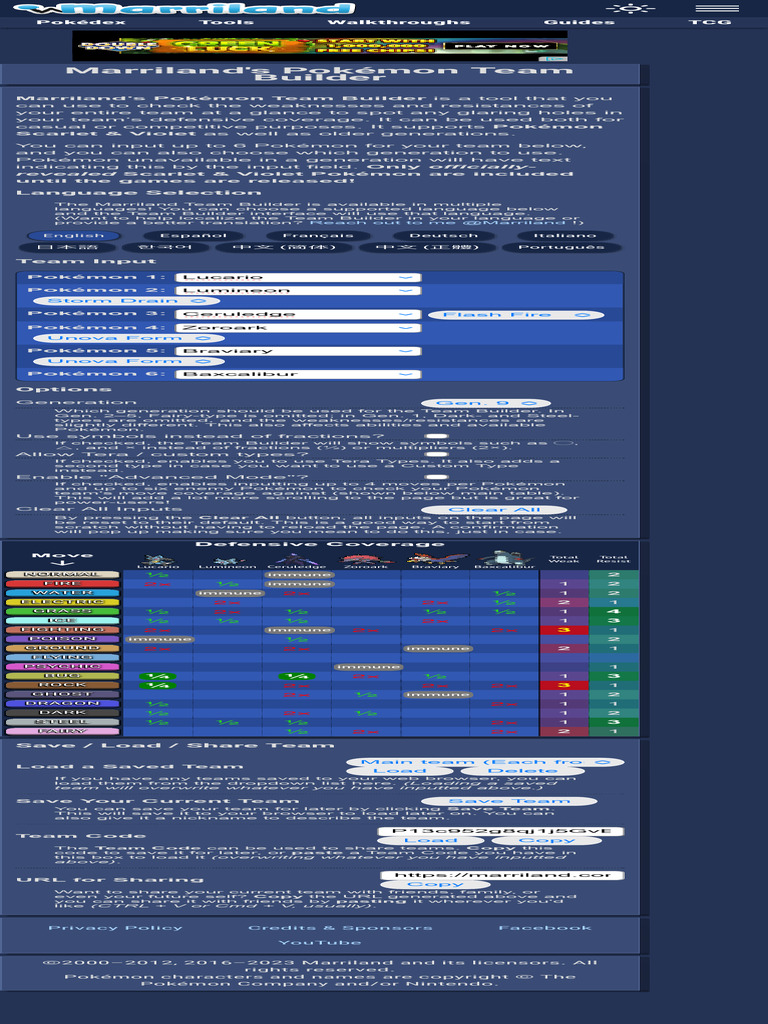This screenshot has width=768, height=1024.
Task: Open the Walkthroughs menu
Action: click(398, 22)
